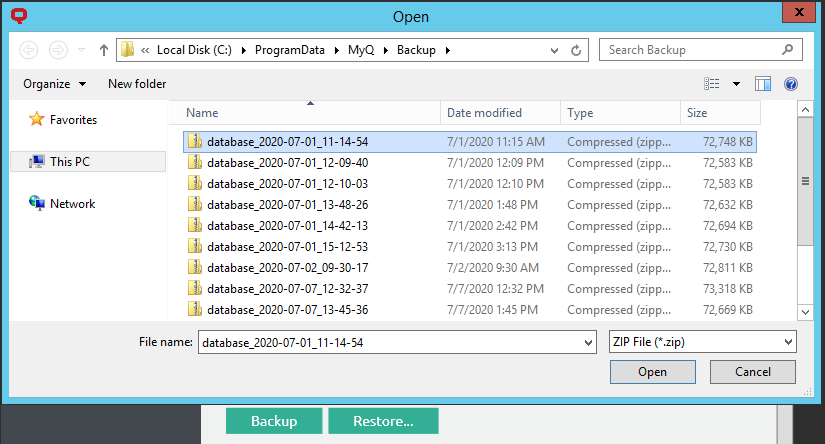Image resolution: width=825 pixels, height=444 pixels.
Task: Click the change view icon
Action: (712, 84)
